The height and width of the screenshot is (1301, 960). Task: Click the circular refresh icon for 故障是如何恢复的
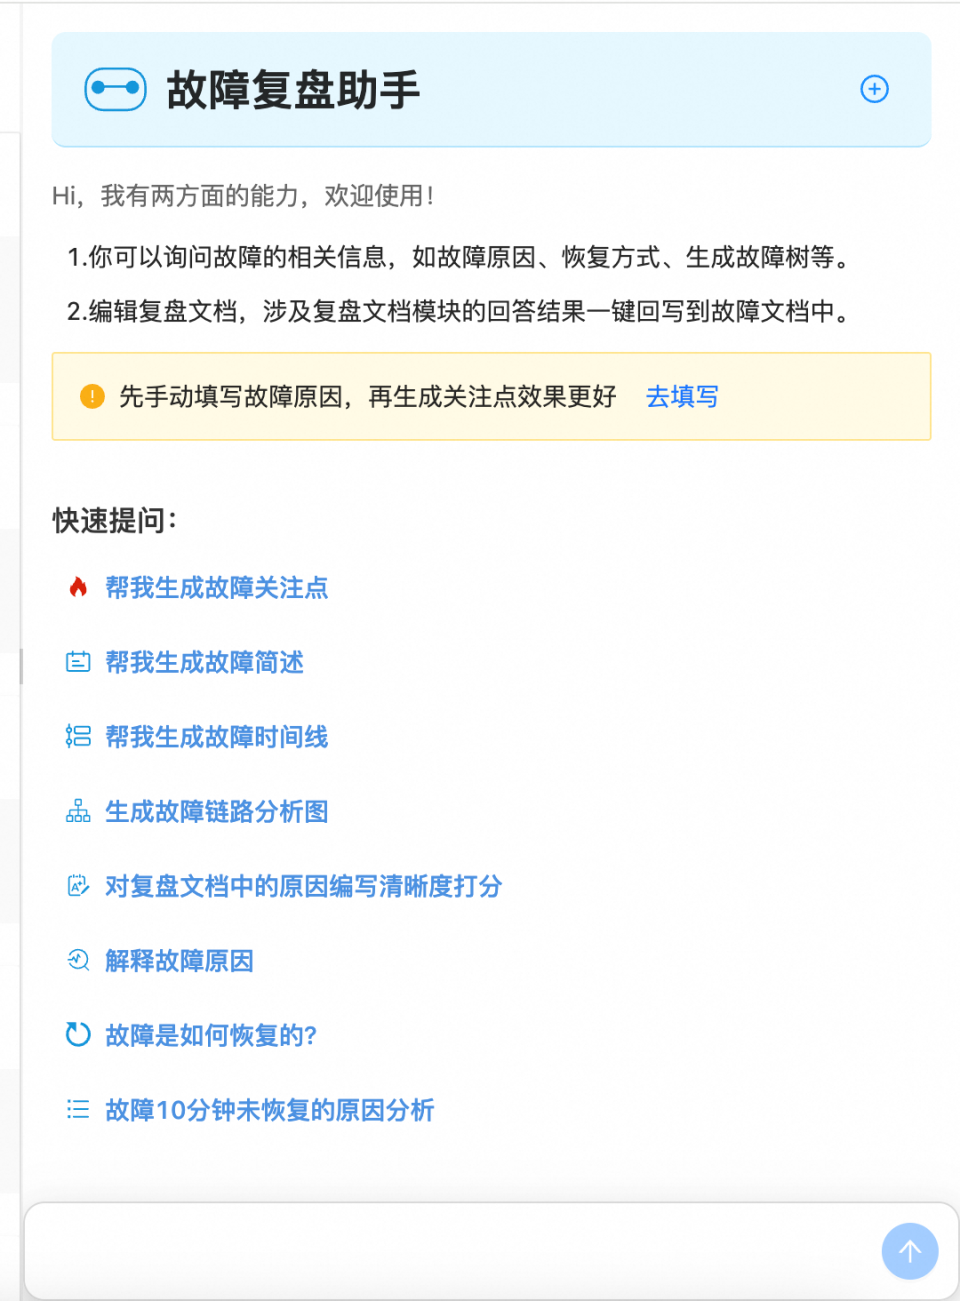(x=78, y=1036)
